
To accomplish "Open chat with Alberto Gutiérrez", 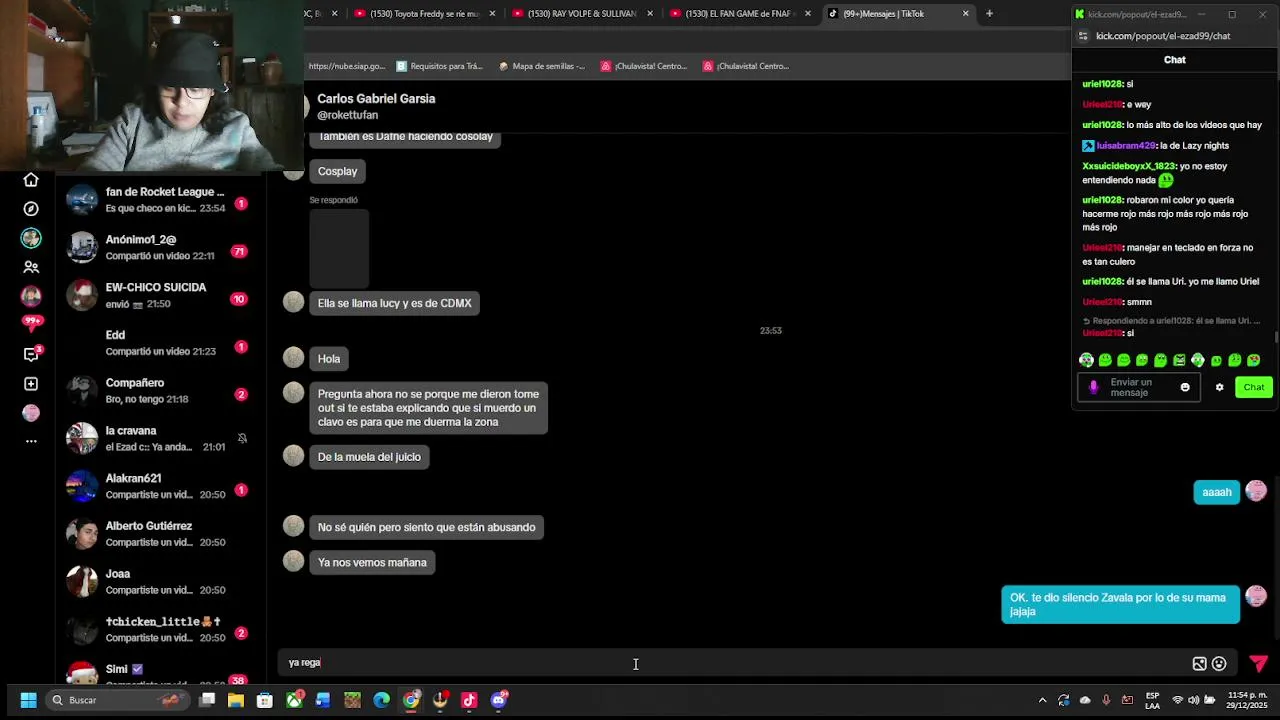I will [160, 534].
